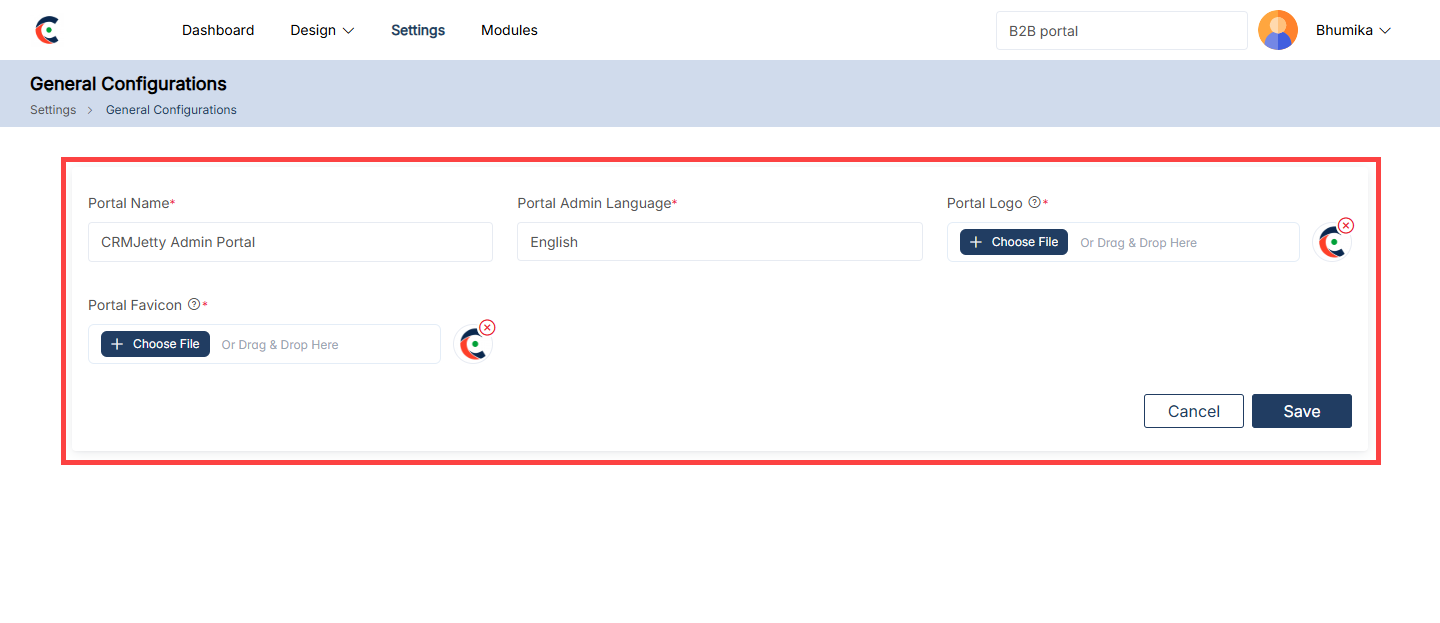Viewport: 1440px width, 623px height.
Task: Expand the Design menu dropdown
Action: [322, 30]
